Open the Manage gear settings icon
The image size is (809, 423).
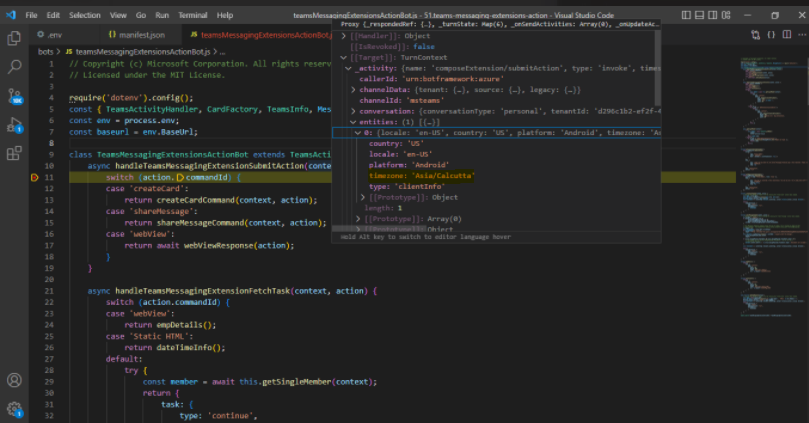click(x=14, y=410)
